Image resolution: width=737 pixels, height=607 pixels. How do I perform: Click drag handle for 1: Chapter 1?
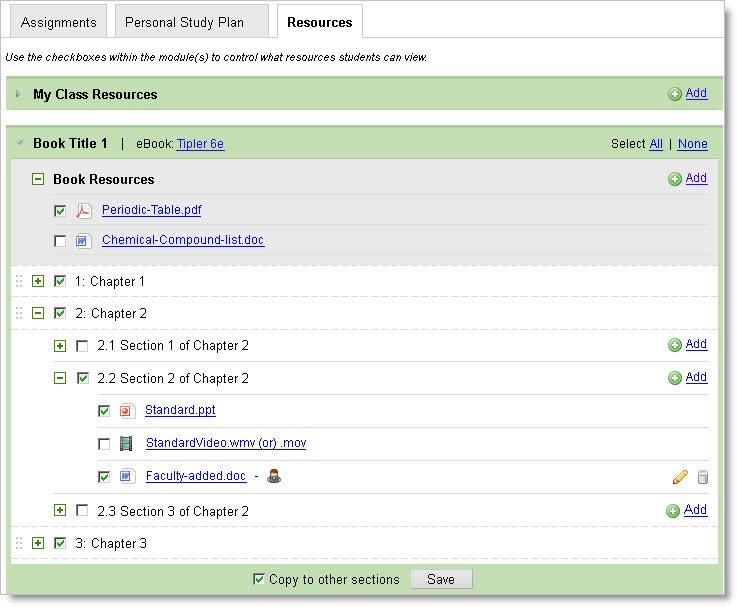tap(18, 282)
